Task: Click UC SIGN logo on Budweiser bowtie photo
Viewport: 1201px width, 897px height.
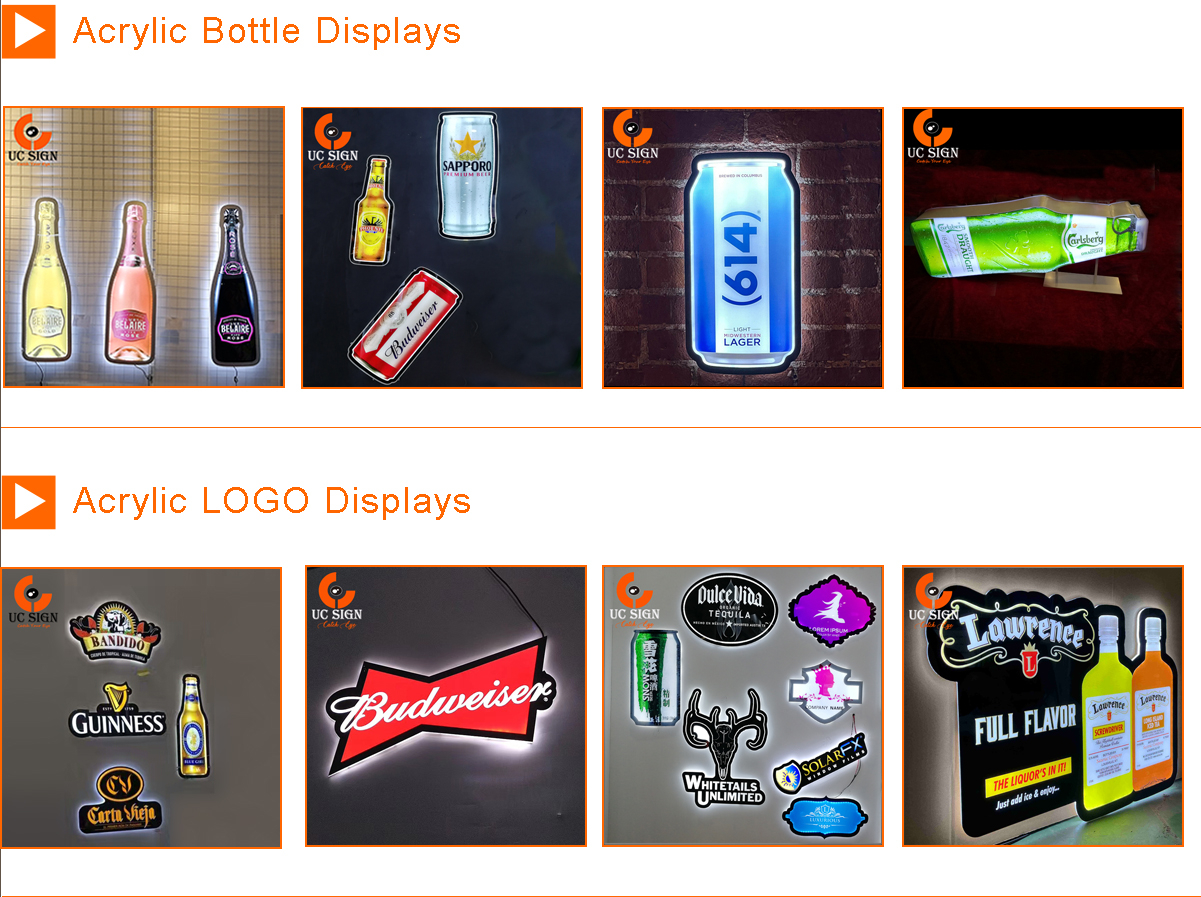Action: [336, 602]
